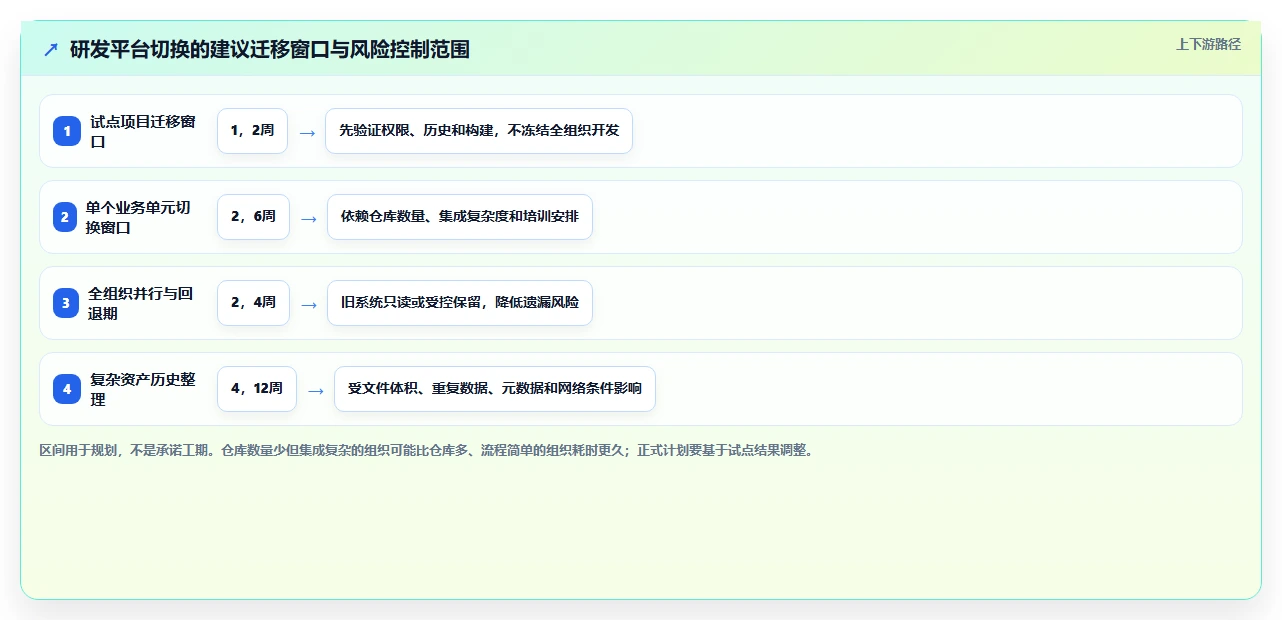Image resolution: width=1282 pixels, height=620 pixels.
Task: Click the step 2 number badge
Action: click(x=65, y=217)
